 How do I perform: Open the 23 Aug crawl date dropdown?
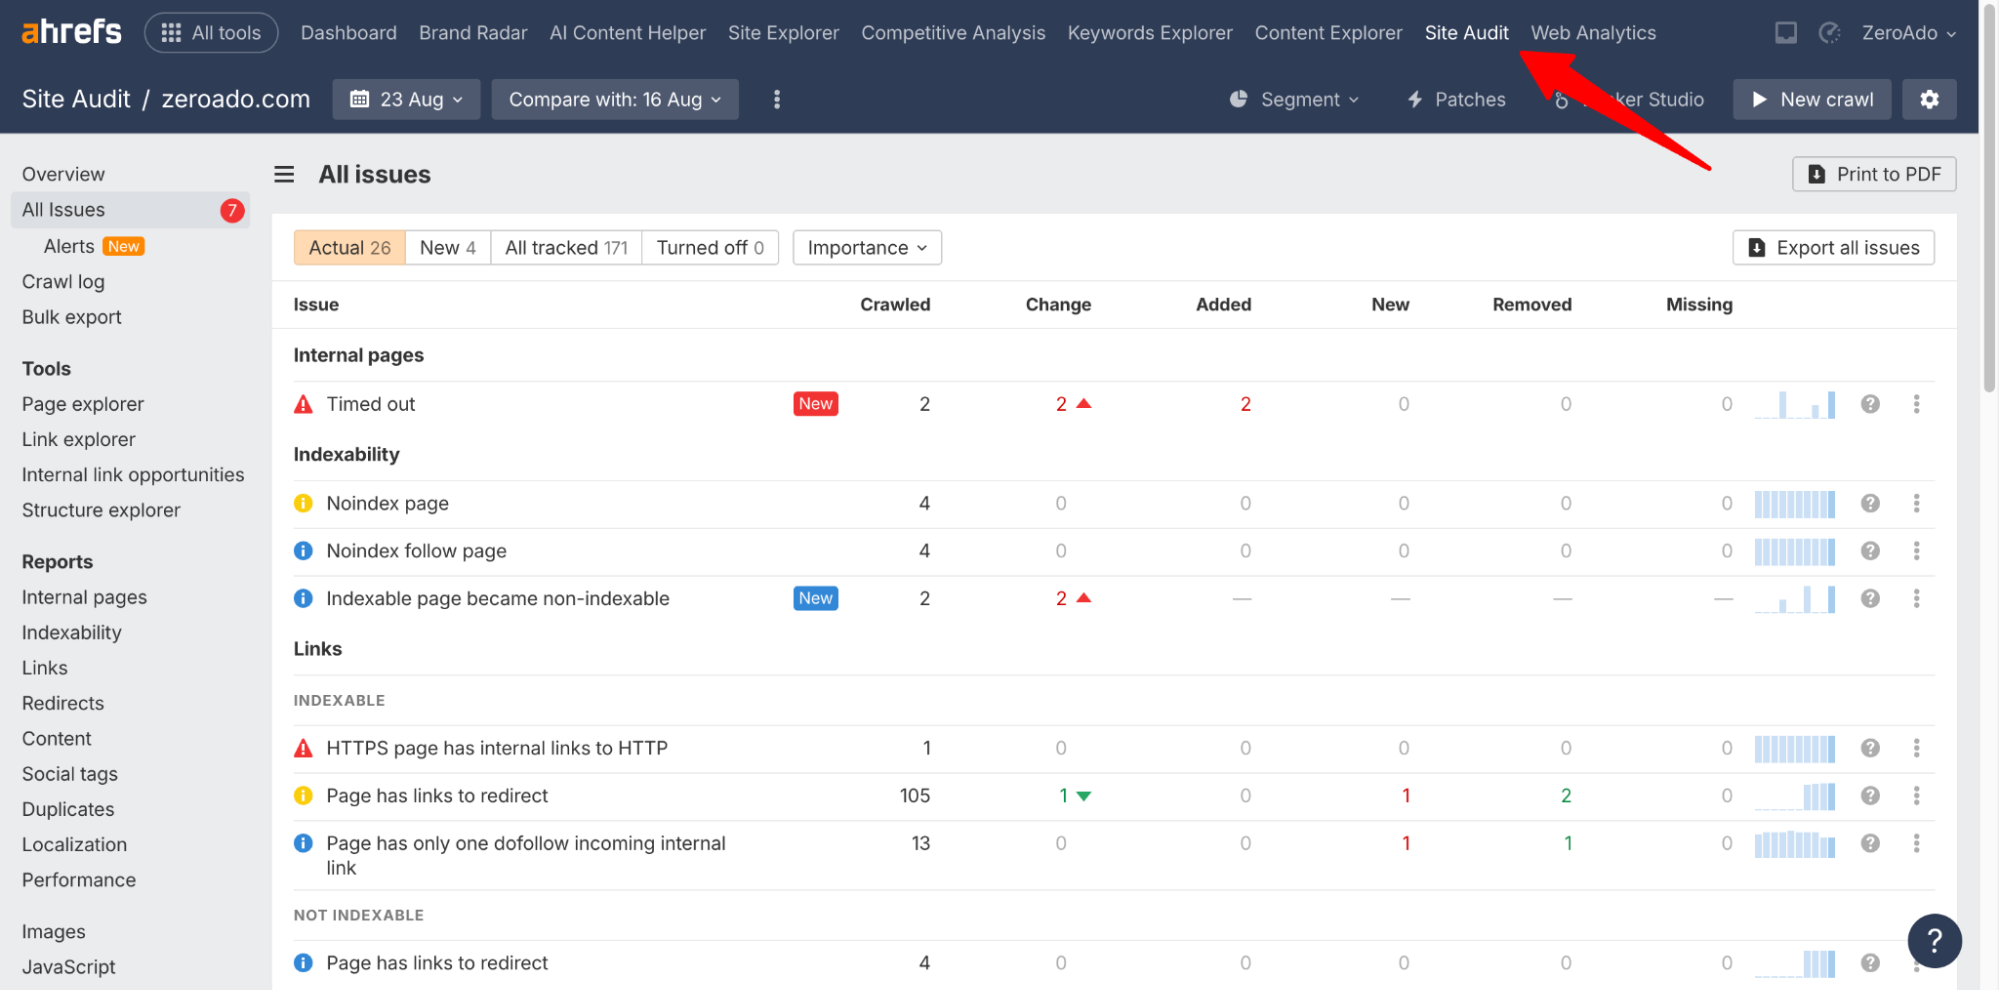click(406, 99)
